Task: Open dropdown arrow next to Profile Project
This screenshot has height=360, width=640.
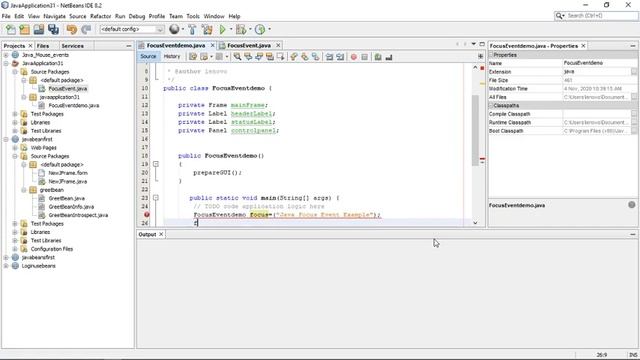Action: pos(269,29)
